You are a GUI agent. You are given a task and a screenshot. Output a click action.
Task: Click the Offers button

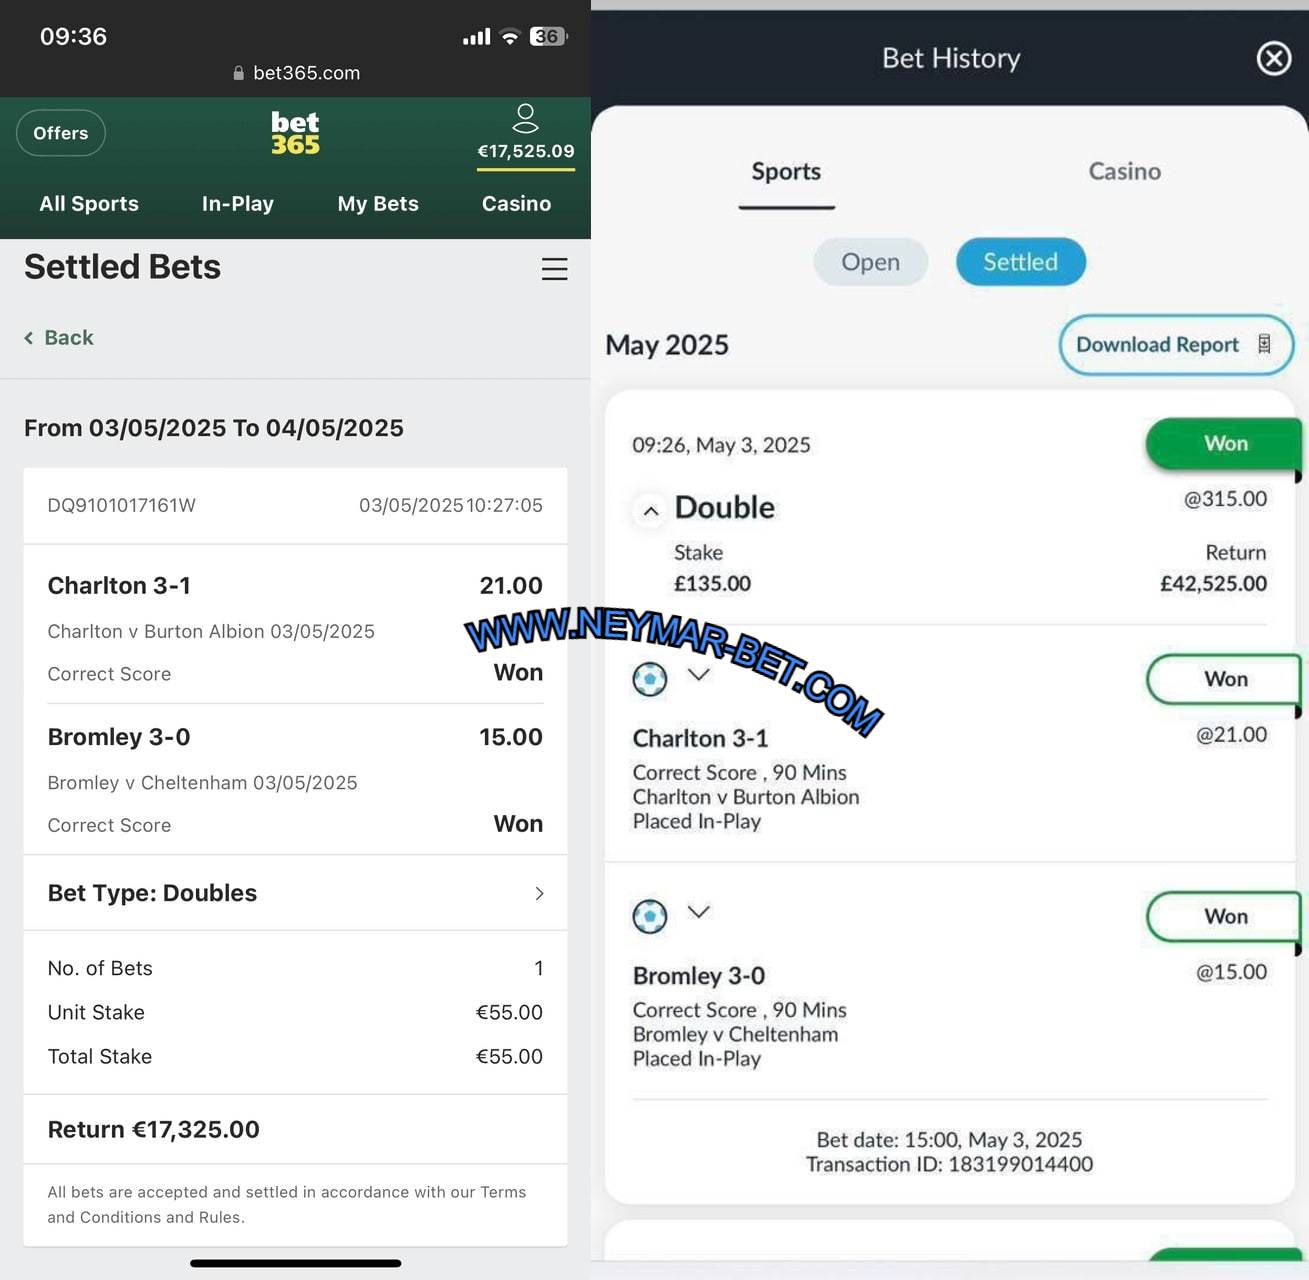click(61, 133)
